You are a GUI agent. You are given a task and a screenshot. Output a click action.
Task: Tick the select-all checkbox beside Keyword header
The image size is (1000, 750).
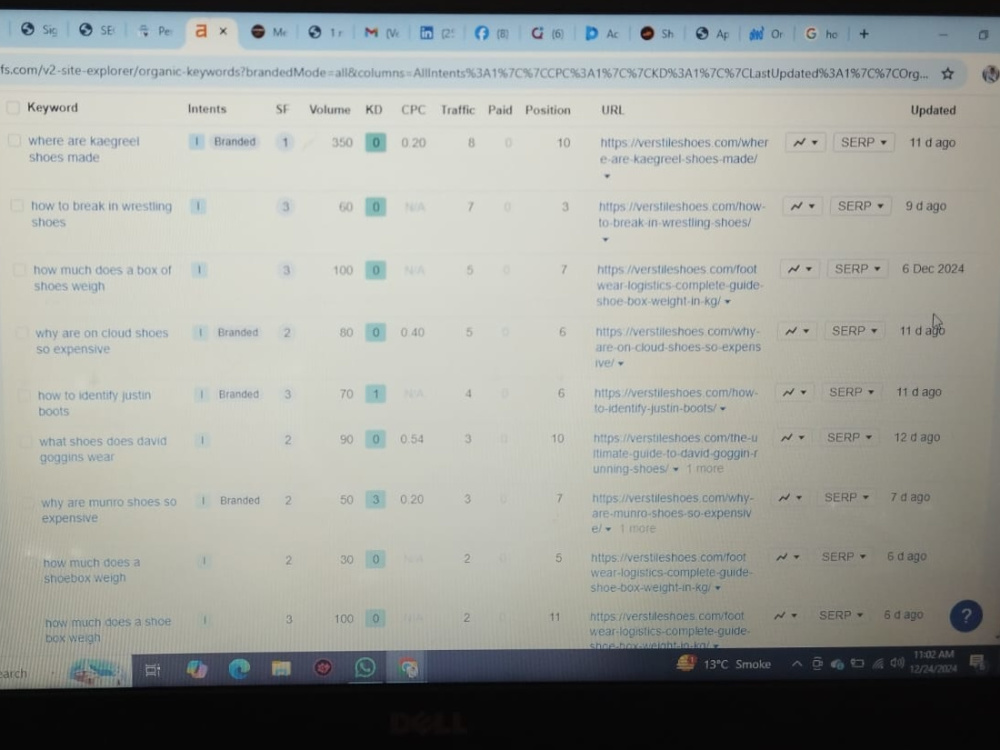pyautogui.click(x=13, y=107)
